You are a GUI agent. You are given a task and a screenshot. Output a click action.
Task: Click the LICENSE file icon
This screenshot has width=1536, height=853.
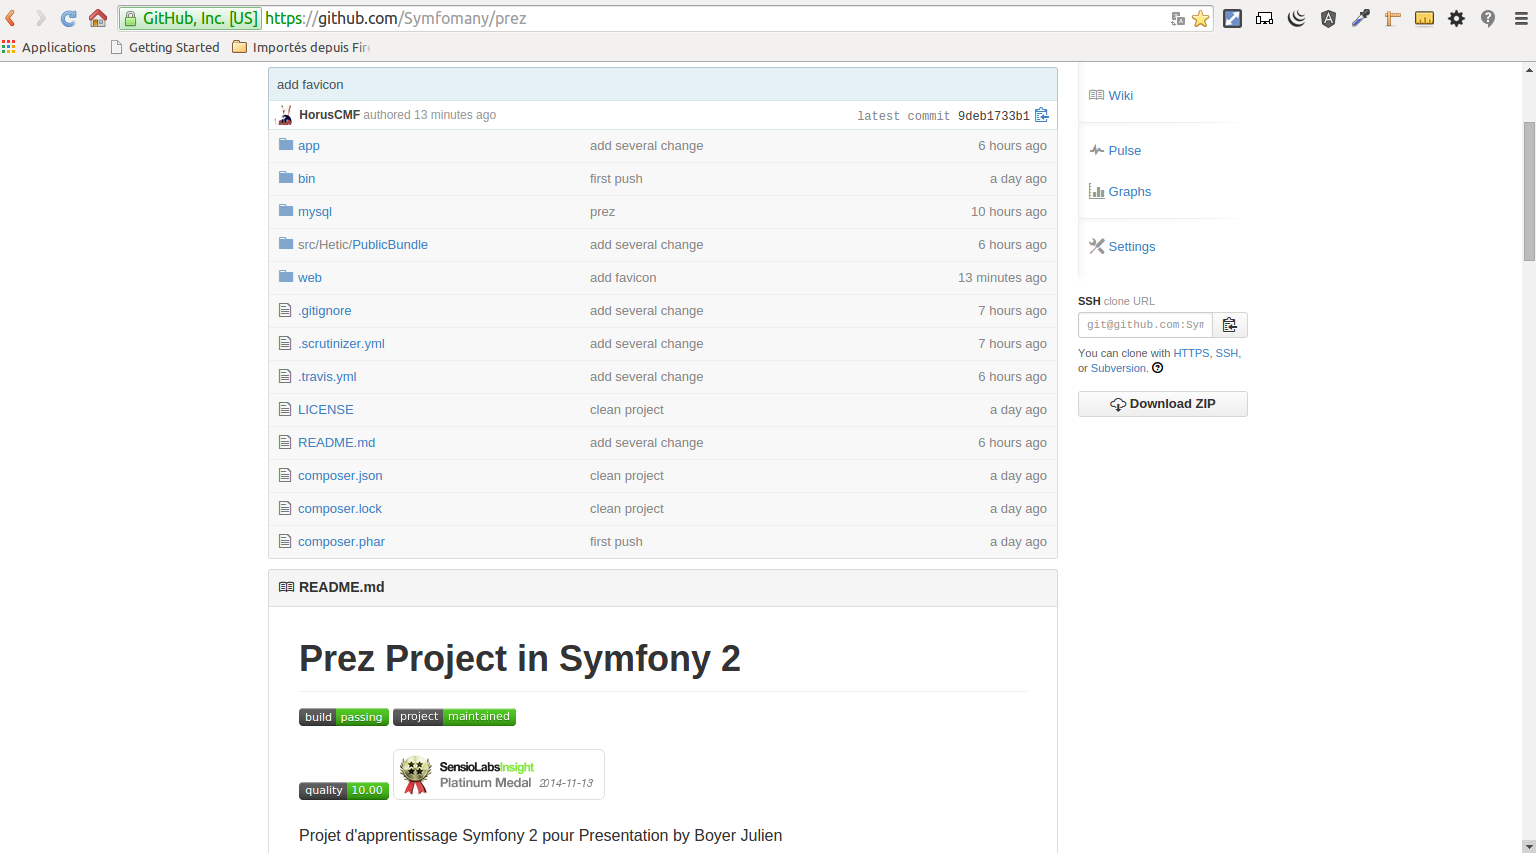pos(285,409)
